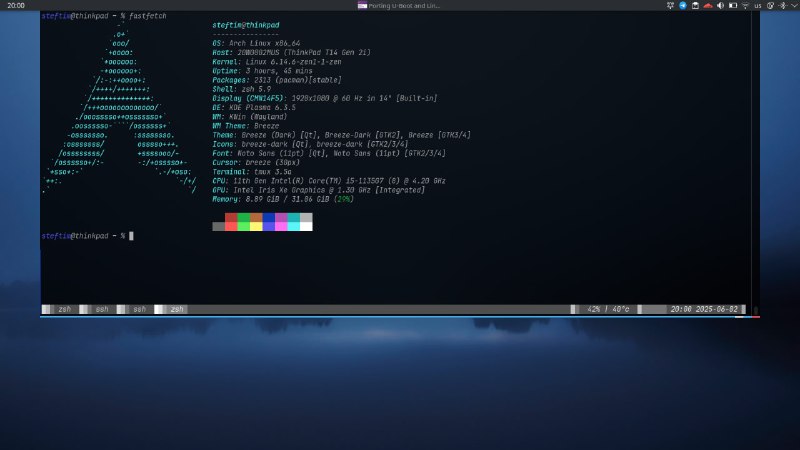Open the Telegram tray icon
This screenshot has width=800, height=450.
pos(683,6)
